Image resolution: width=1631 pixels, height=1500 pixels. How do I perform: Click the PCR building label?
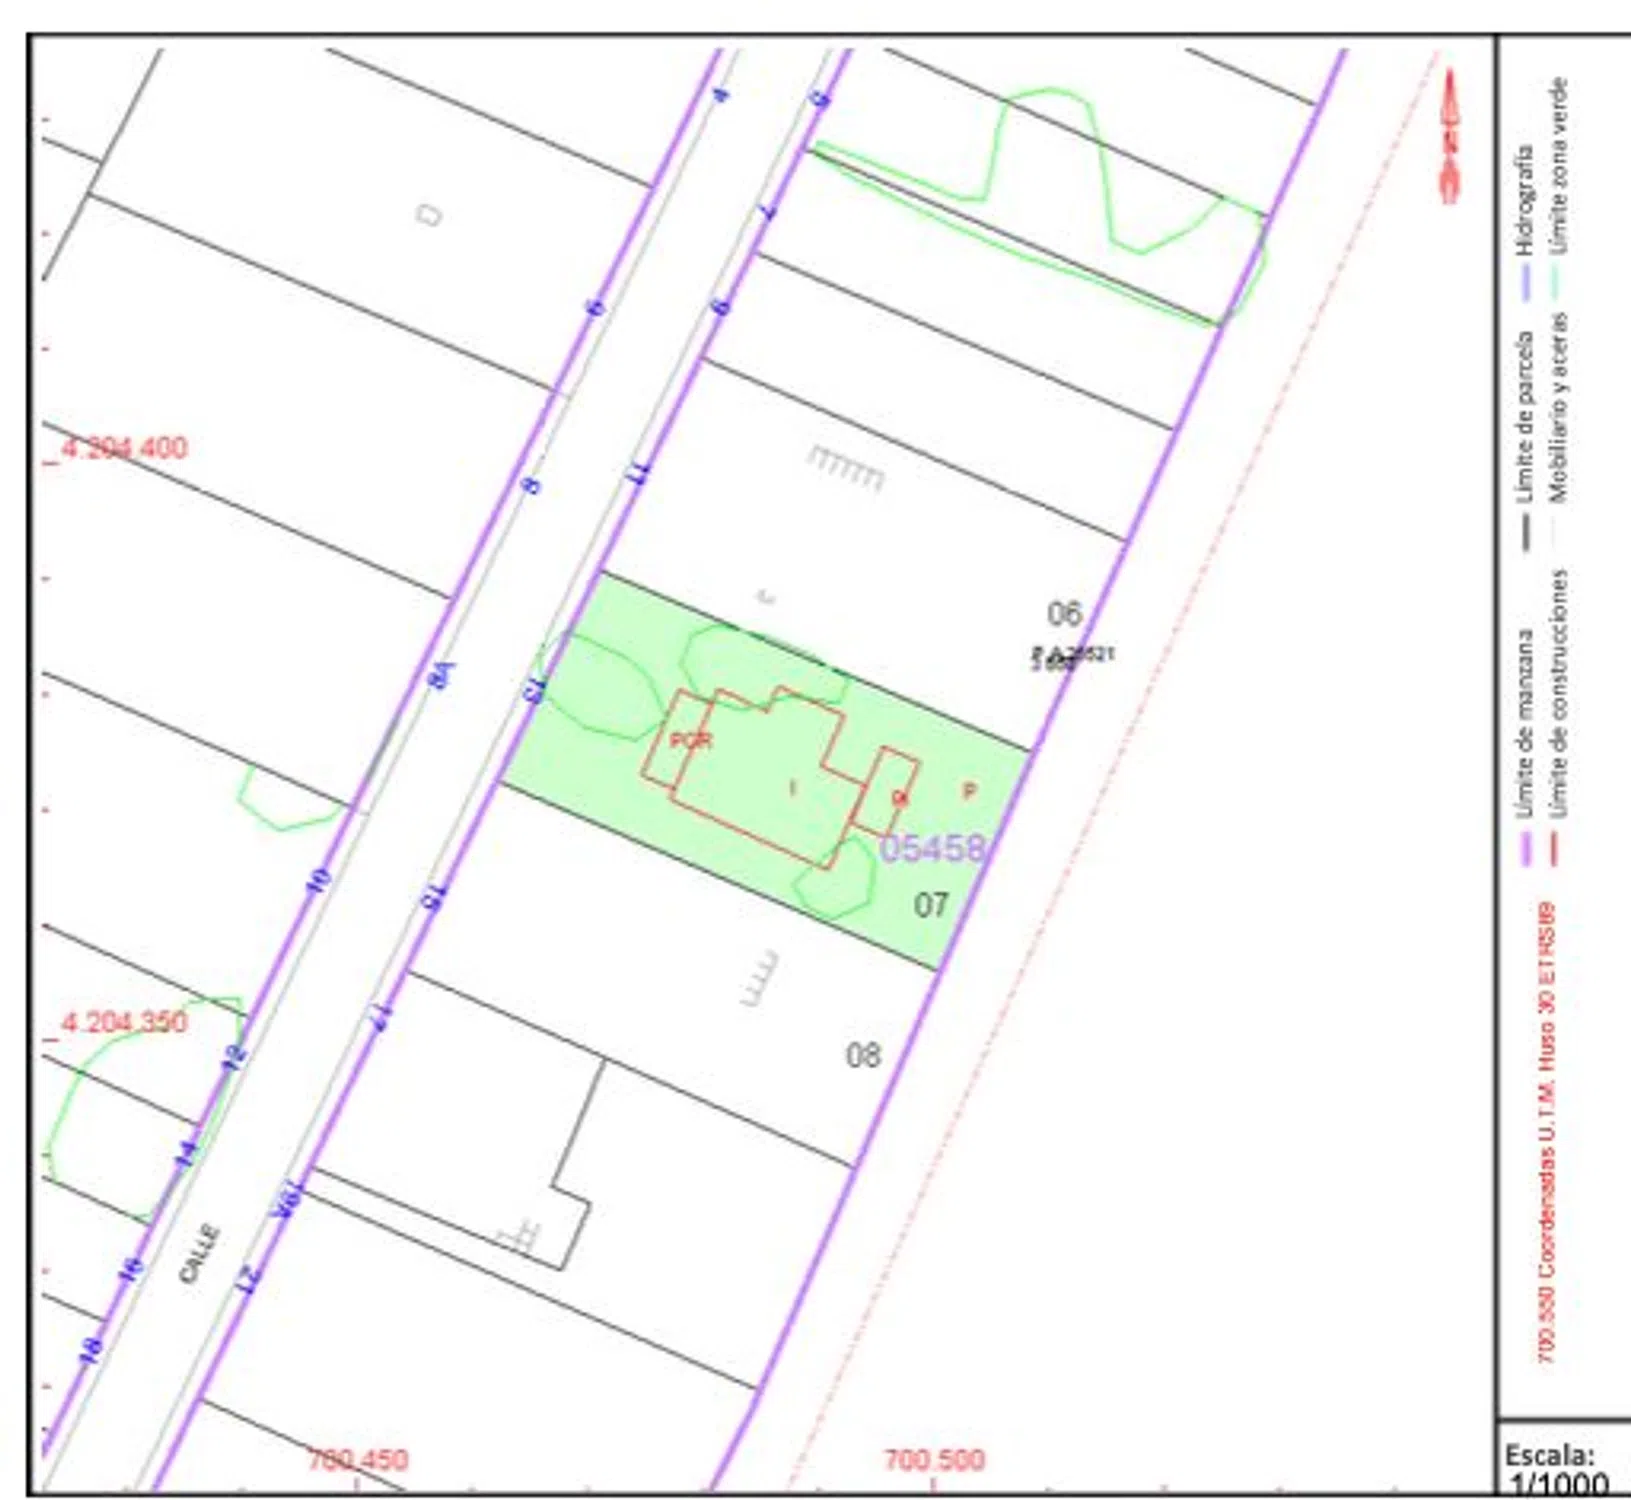coord(690,741)
